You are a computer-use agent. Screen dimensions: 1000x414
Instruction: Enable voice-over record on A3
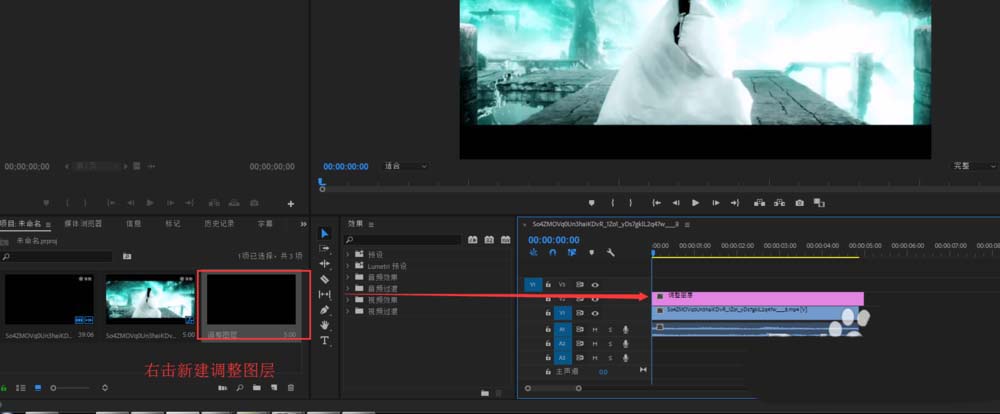coord(626,357)
